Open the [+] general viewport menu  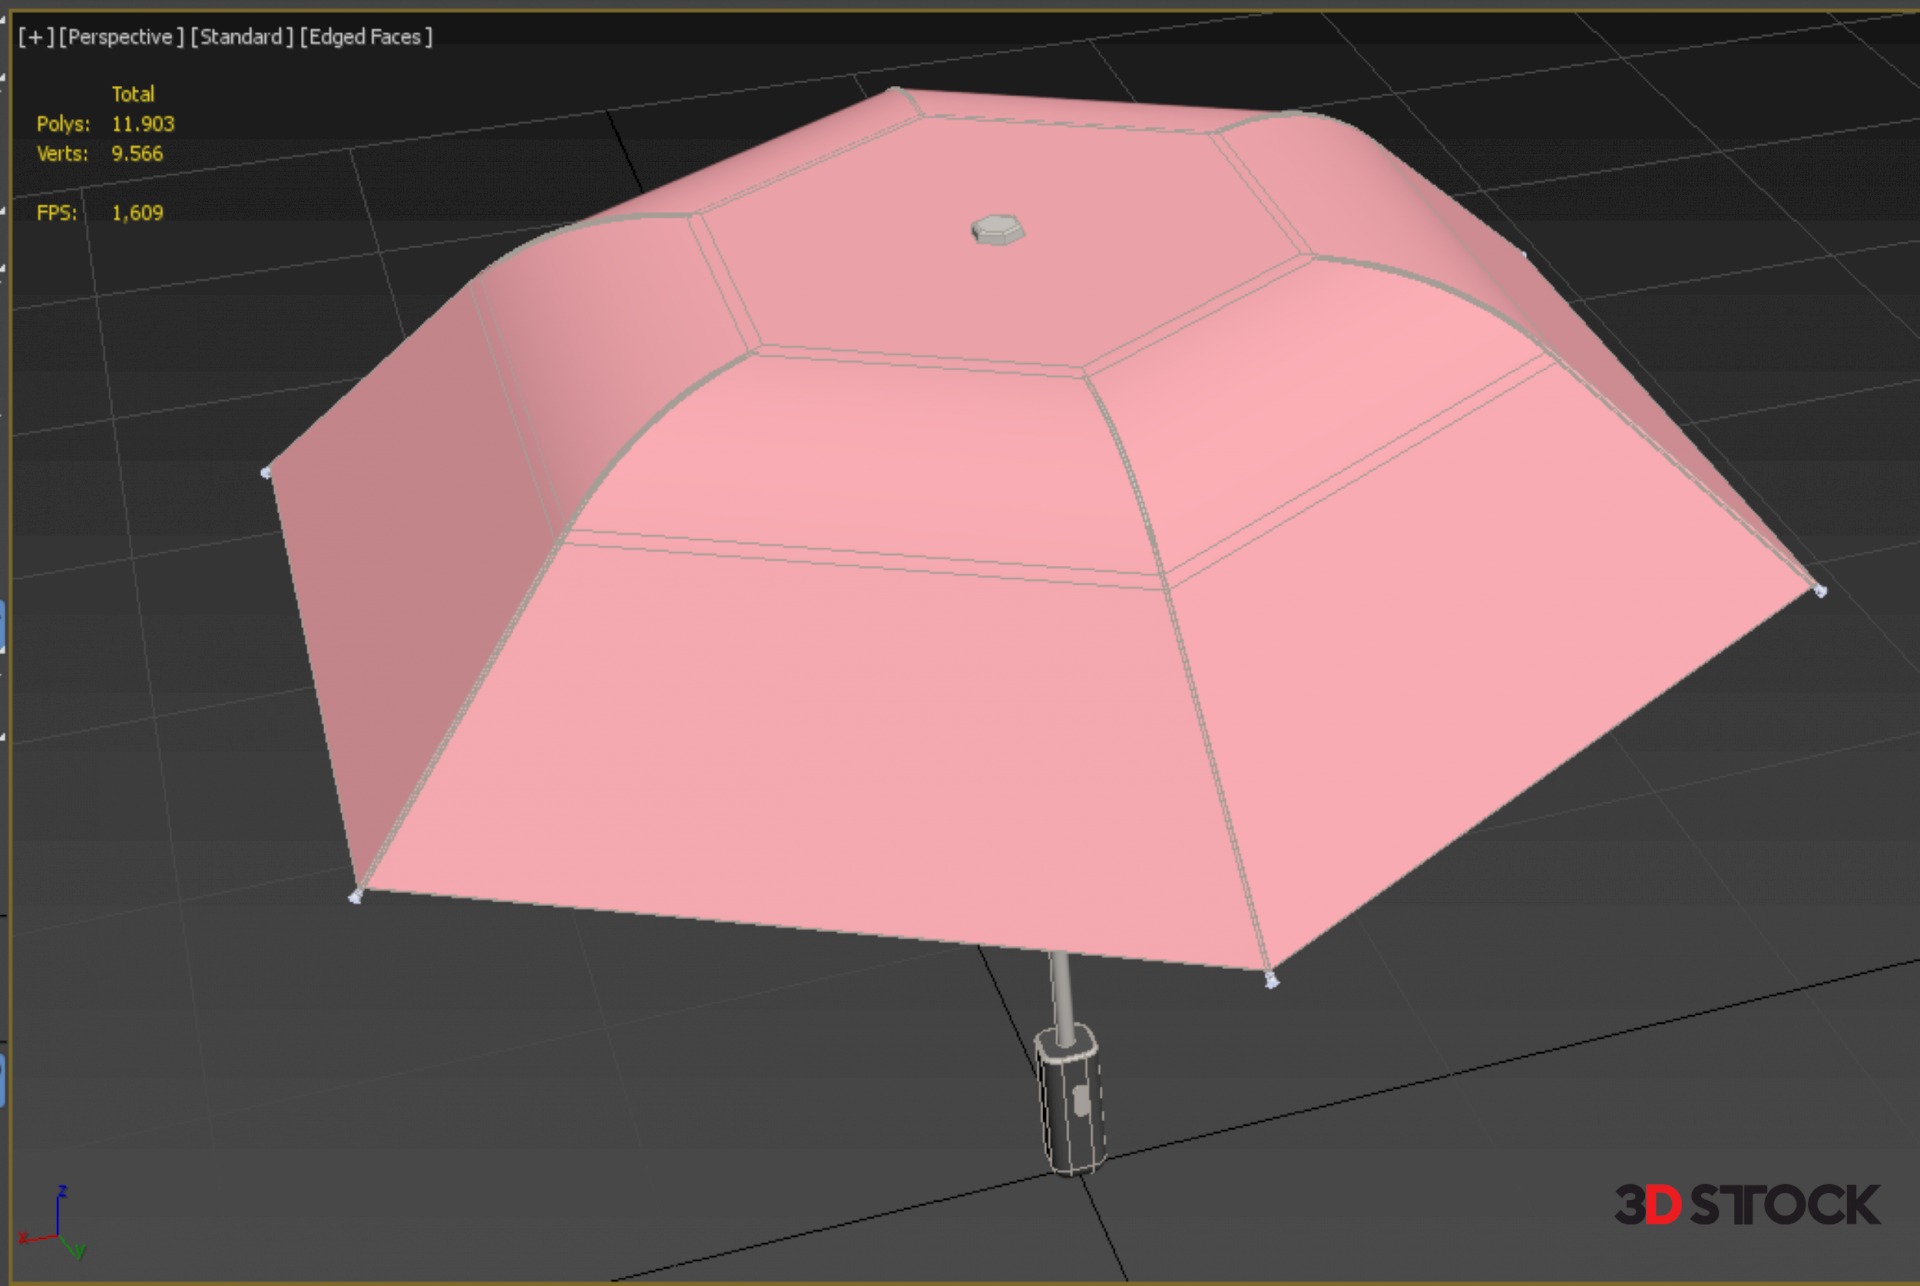[x=36, y=37]
